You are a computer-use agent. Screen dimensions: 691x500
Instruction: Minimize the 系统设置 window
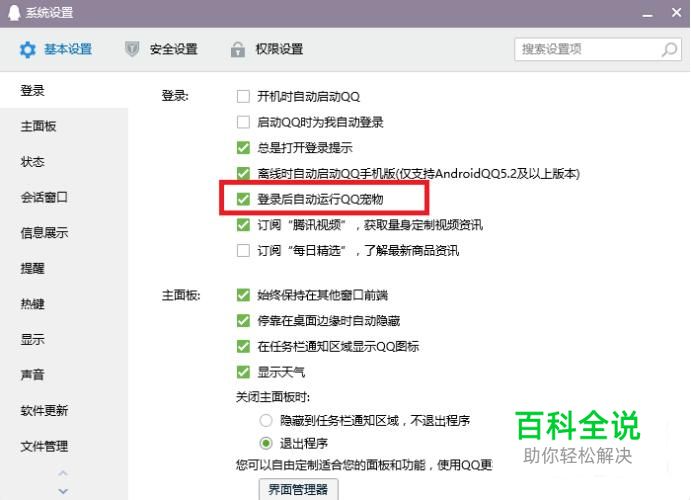point(647,14)
